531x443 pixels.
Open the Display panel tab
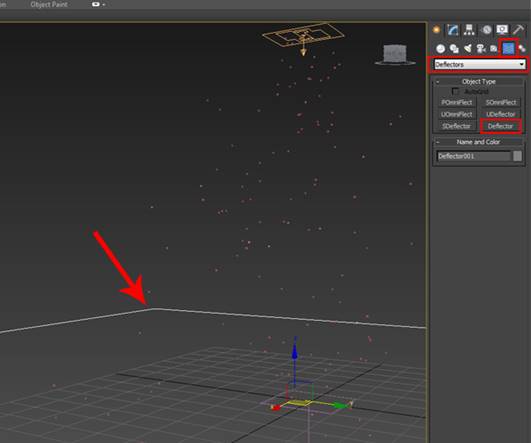[x=502, y=30]
